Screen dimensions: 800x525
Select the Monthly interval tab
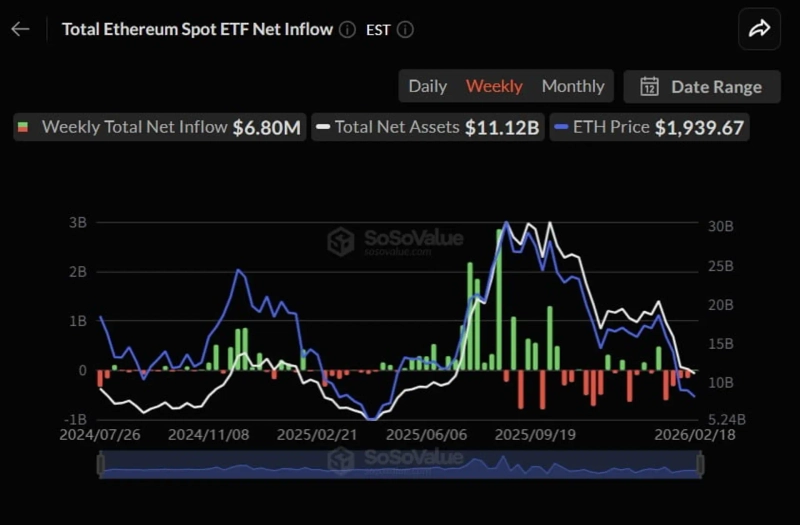[x=573, y=86]
